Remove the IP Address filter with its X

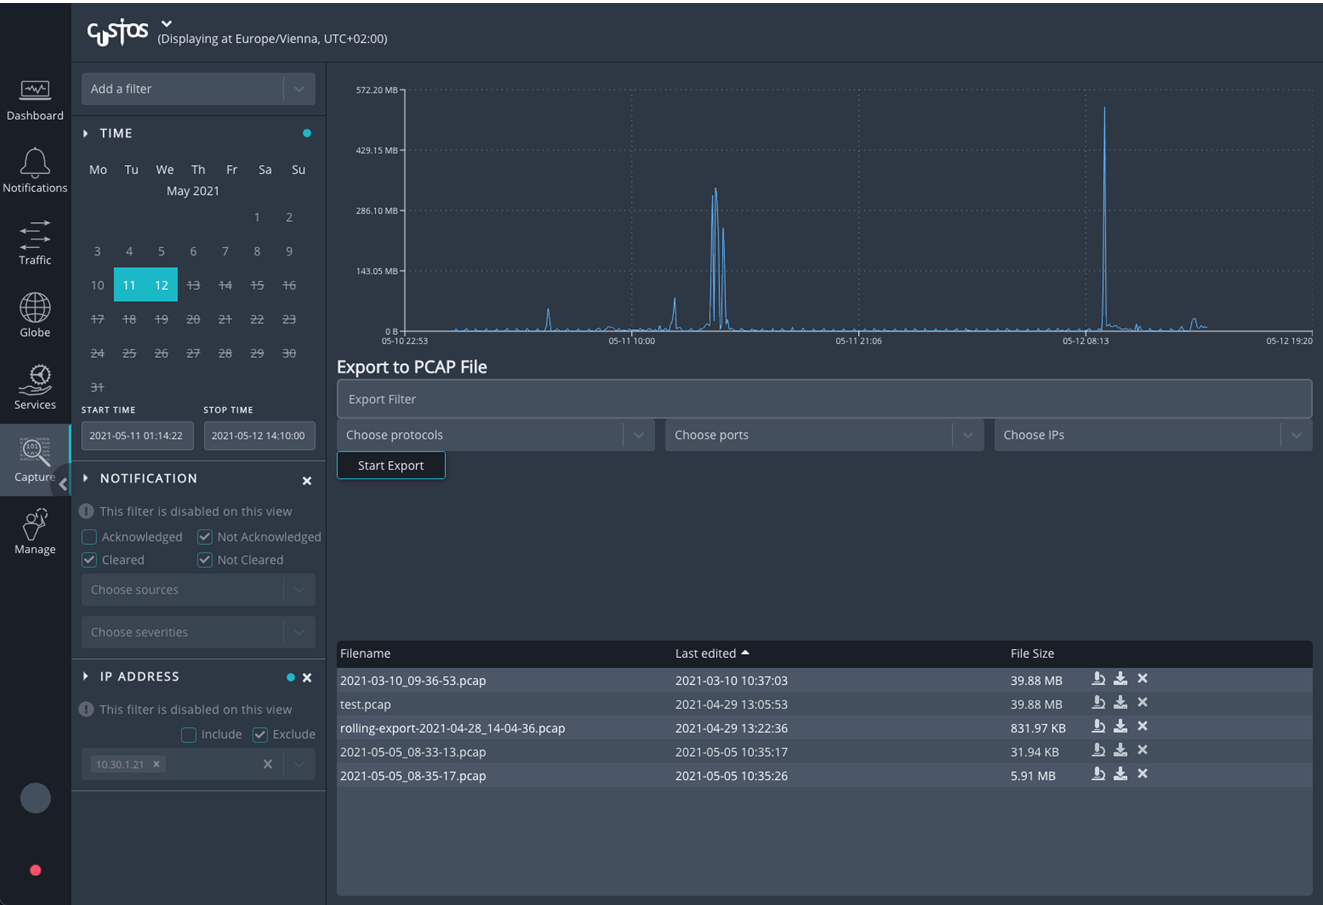click(x=307, y=678)
